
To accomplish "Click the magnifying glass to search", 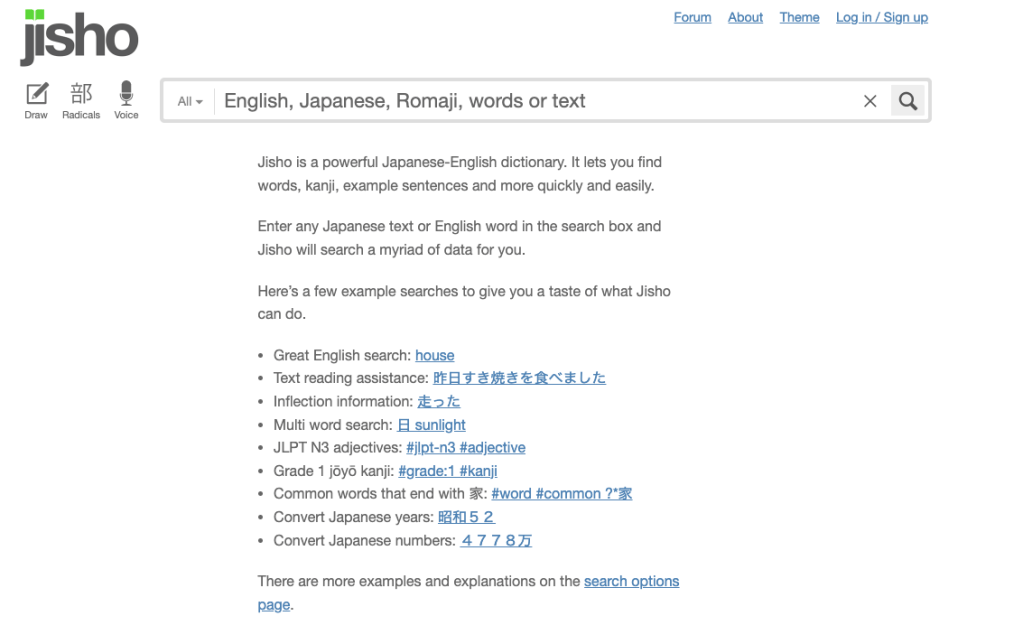I will click(906, 100).
